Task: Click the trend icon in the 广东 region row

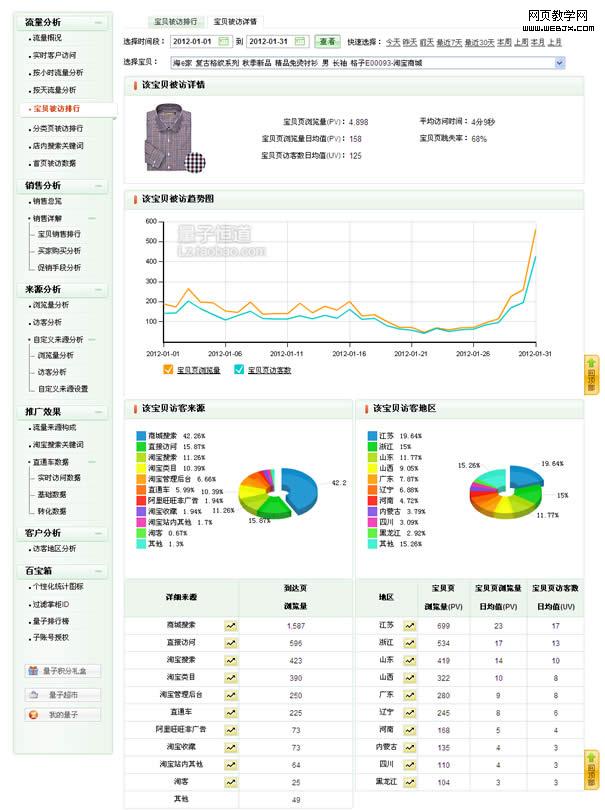Action: point(409,695)
